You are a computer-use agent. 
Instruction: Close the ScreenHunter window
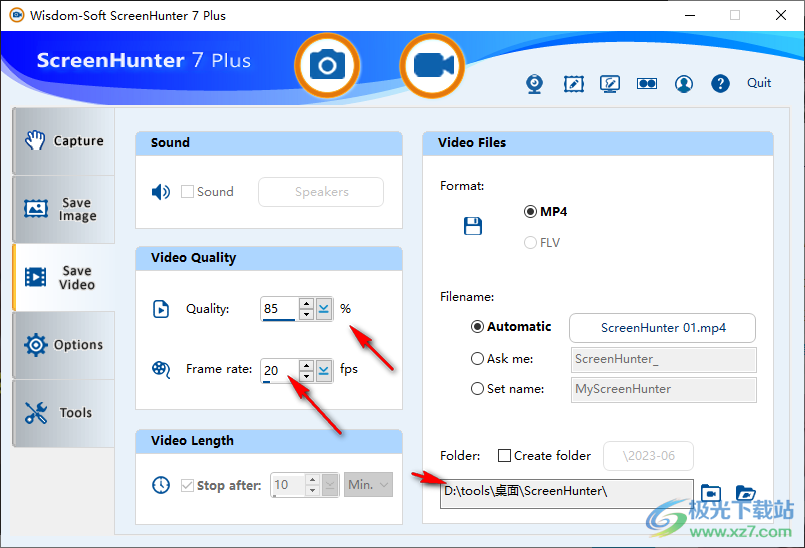click(x=781, y=15)
